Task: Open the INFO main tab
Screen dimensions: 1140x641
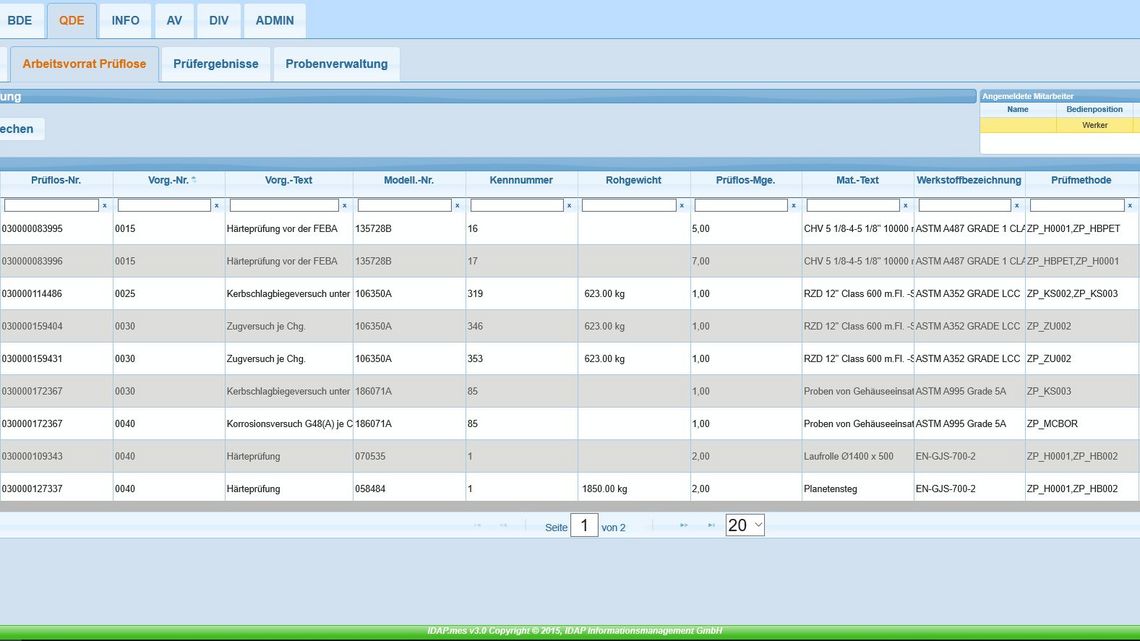Action: (x=125, y=20)
